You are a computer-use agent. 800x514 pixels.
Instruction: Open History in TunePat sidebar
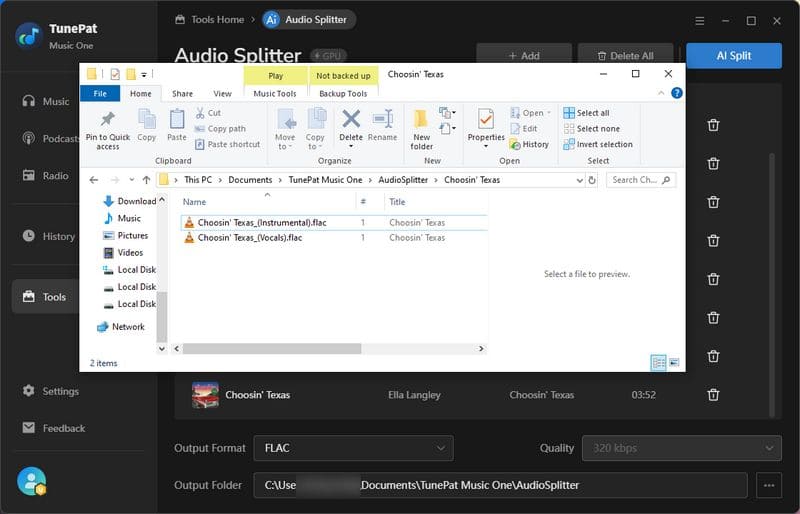(x=48, y=236)
